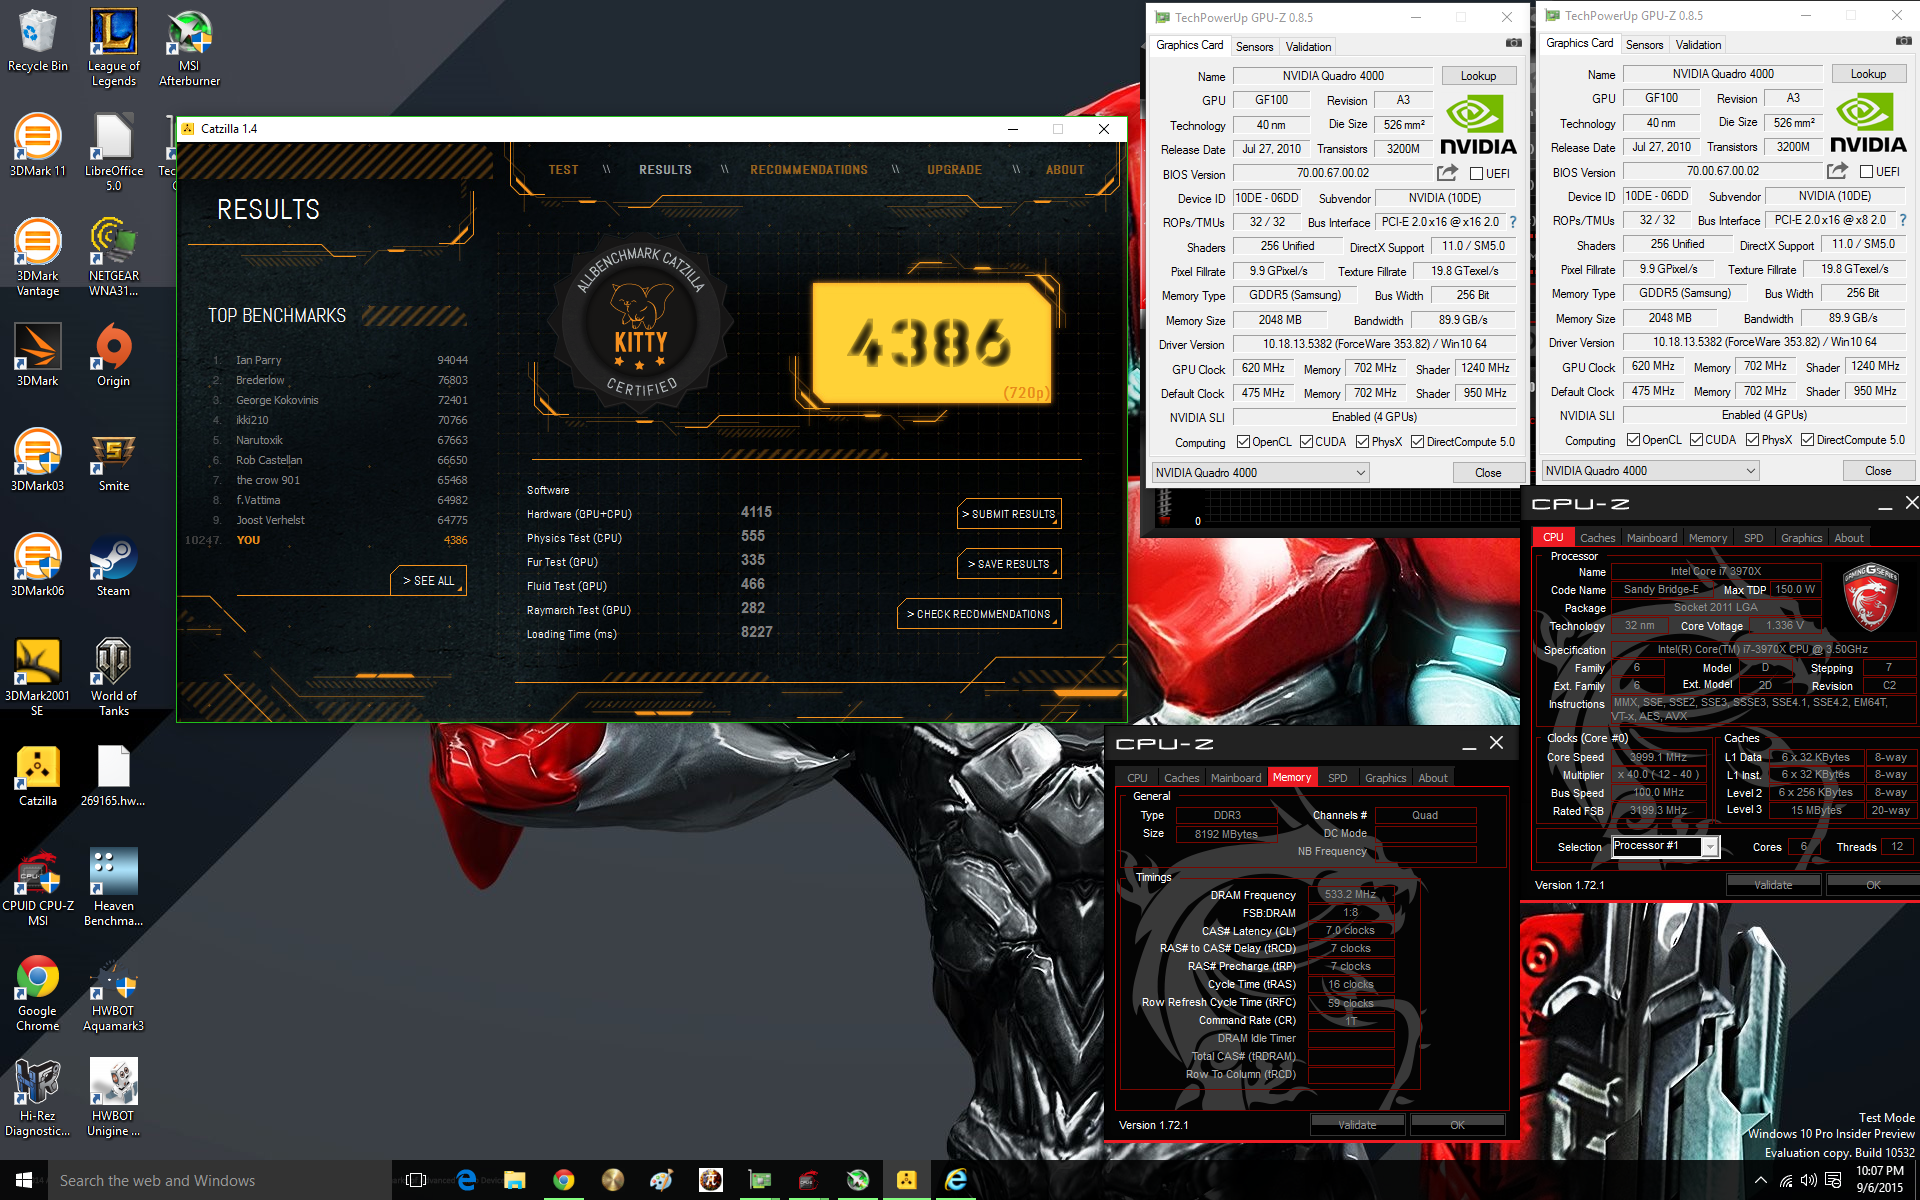Viewport: 1920px width, 1200px height.
Task: Toggle CUDA checkbox in right GPU-Z window
Action: coord(1696,440)
